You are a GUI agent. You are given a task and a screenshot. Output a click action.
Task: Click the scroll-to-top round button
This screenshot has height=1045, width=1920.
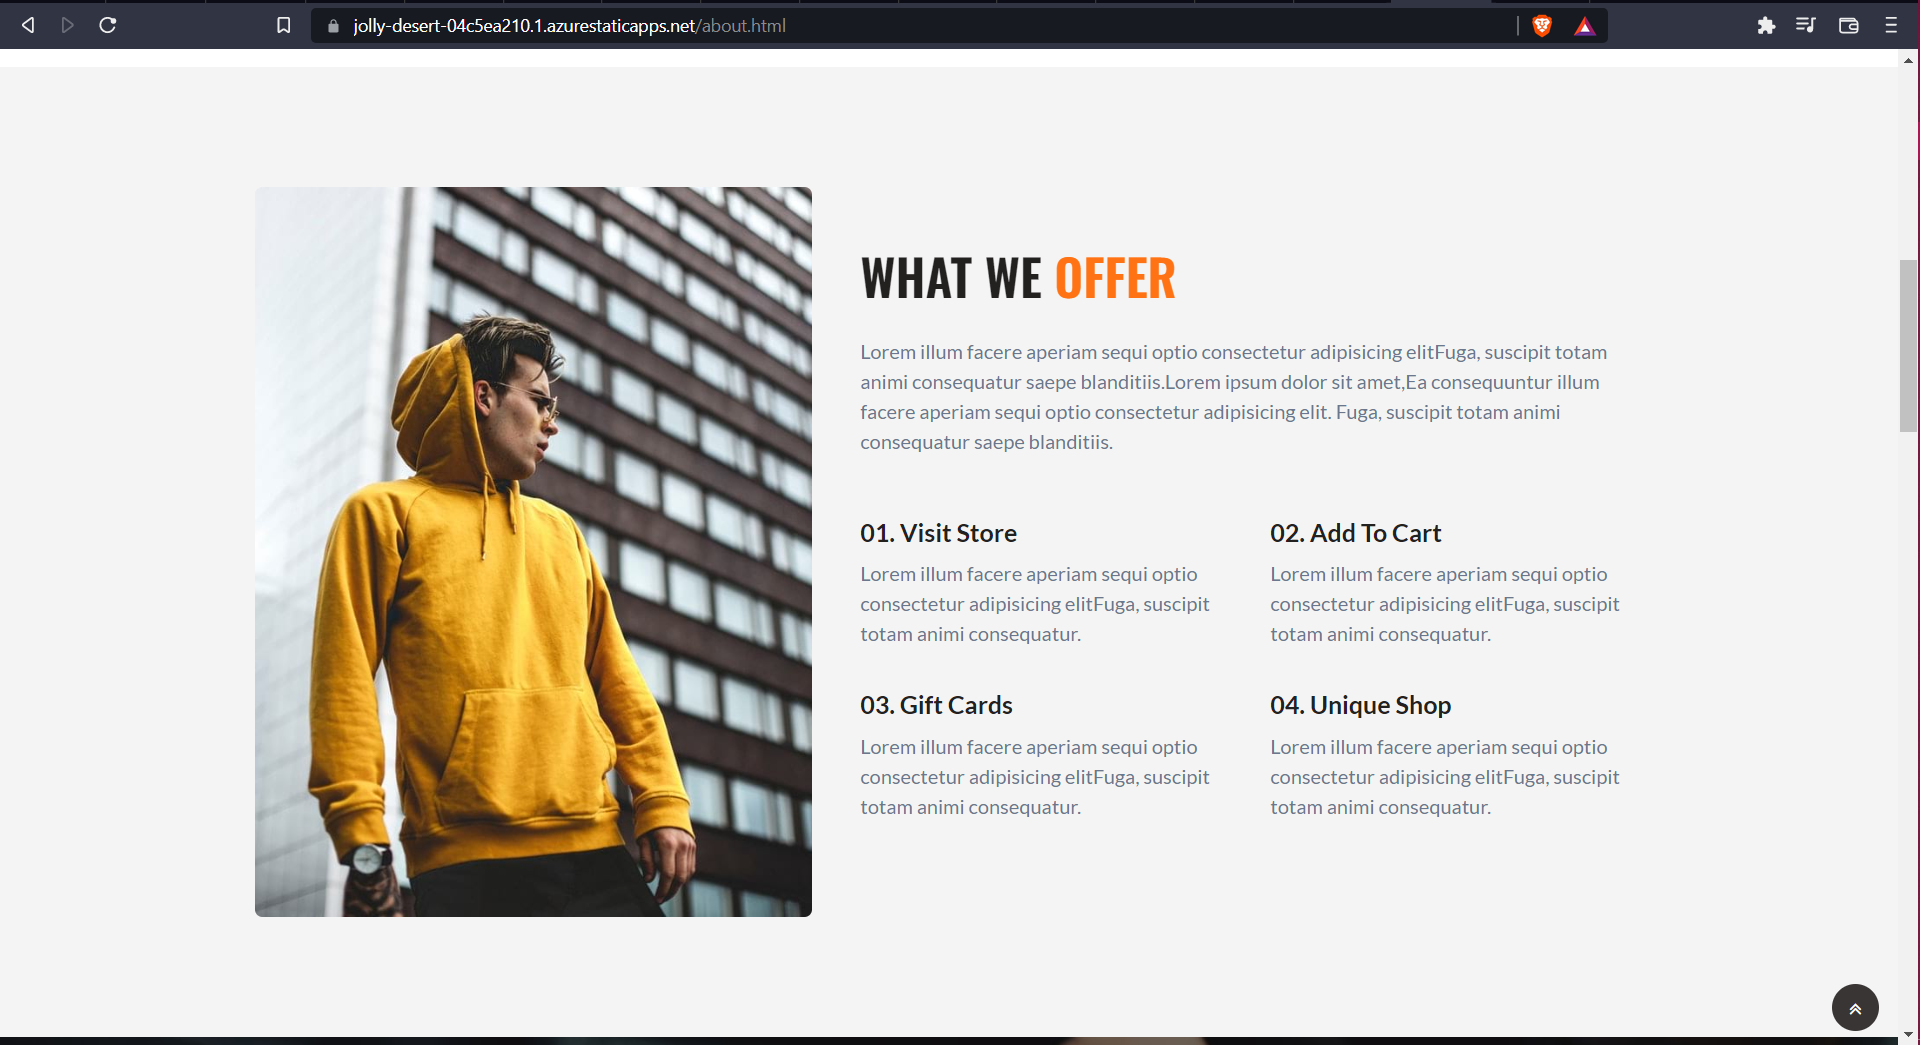(x=1855, y=1008)
